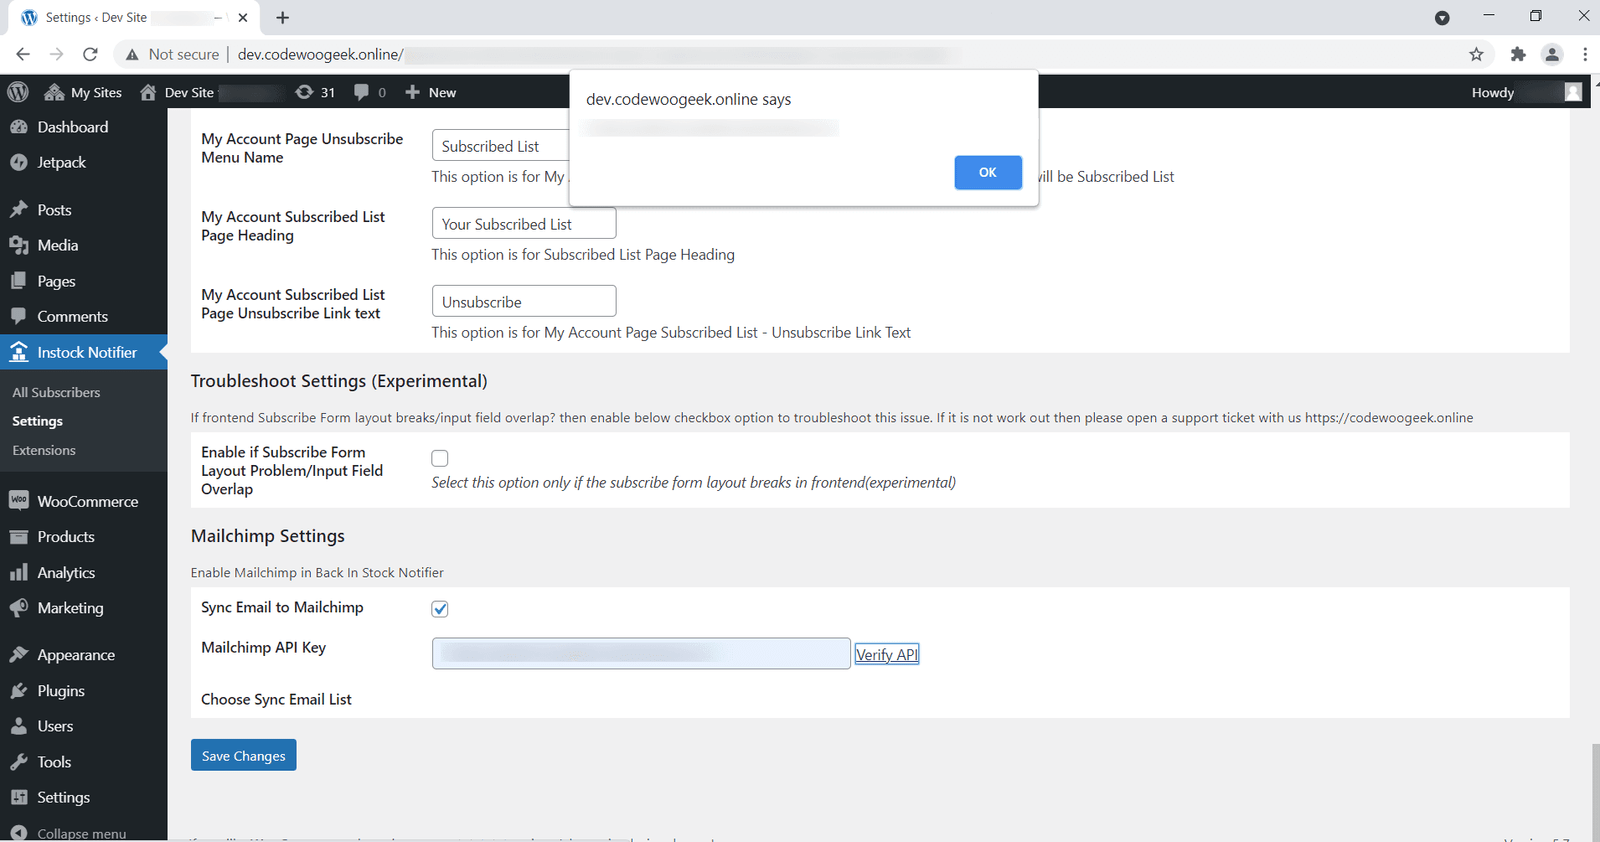
Task: Click the Verify API link
Action: (x=887, y=654)
